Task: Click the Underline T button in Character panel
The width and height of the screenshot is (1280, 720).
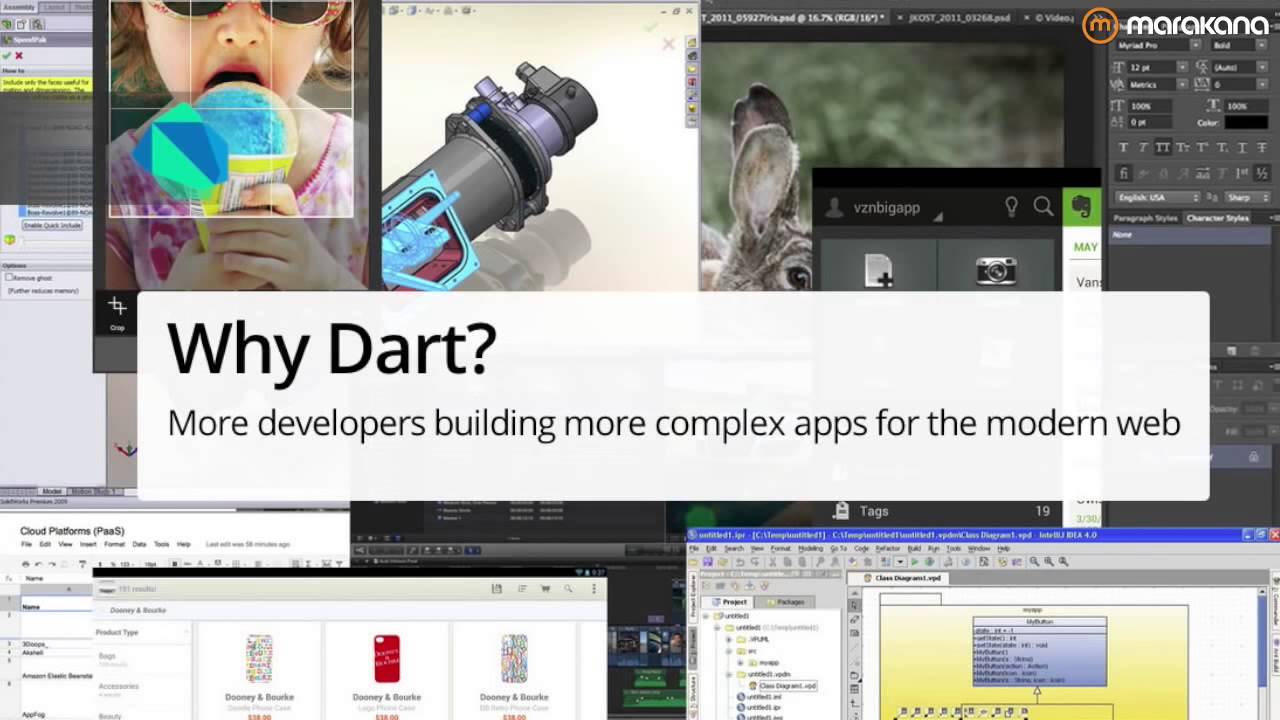Action: tap(1241, 148)
